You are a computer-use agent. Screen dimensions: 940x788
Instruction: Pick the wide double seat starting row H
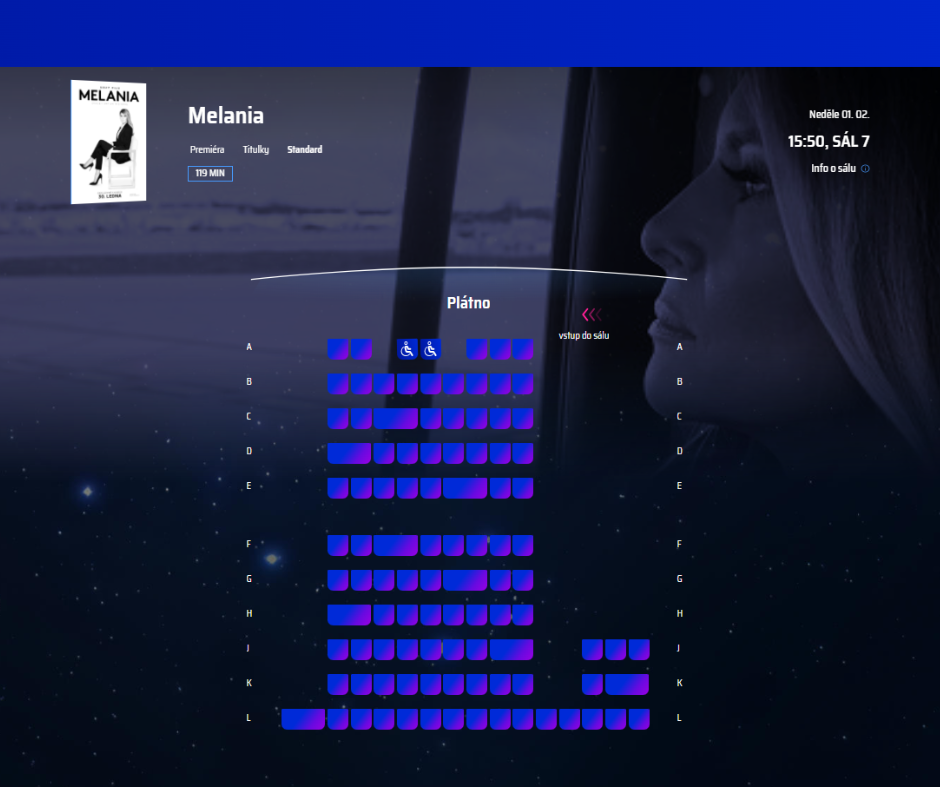[349, 614]
